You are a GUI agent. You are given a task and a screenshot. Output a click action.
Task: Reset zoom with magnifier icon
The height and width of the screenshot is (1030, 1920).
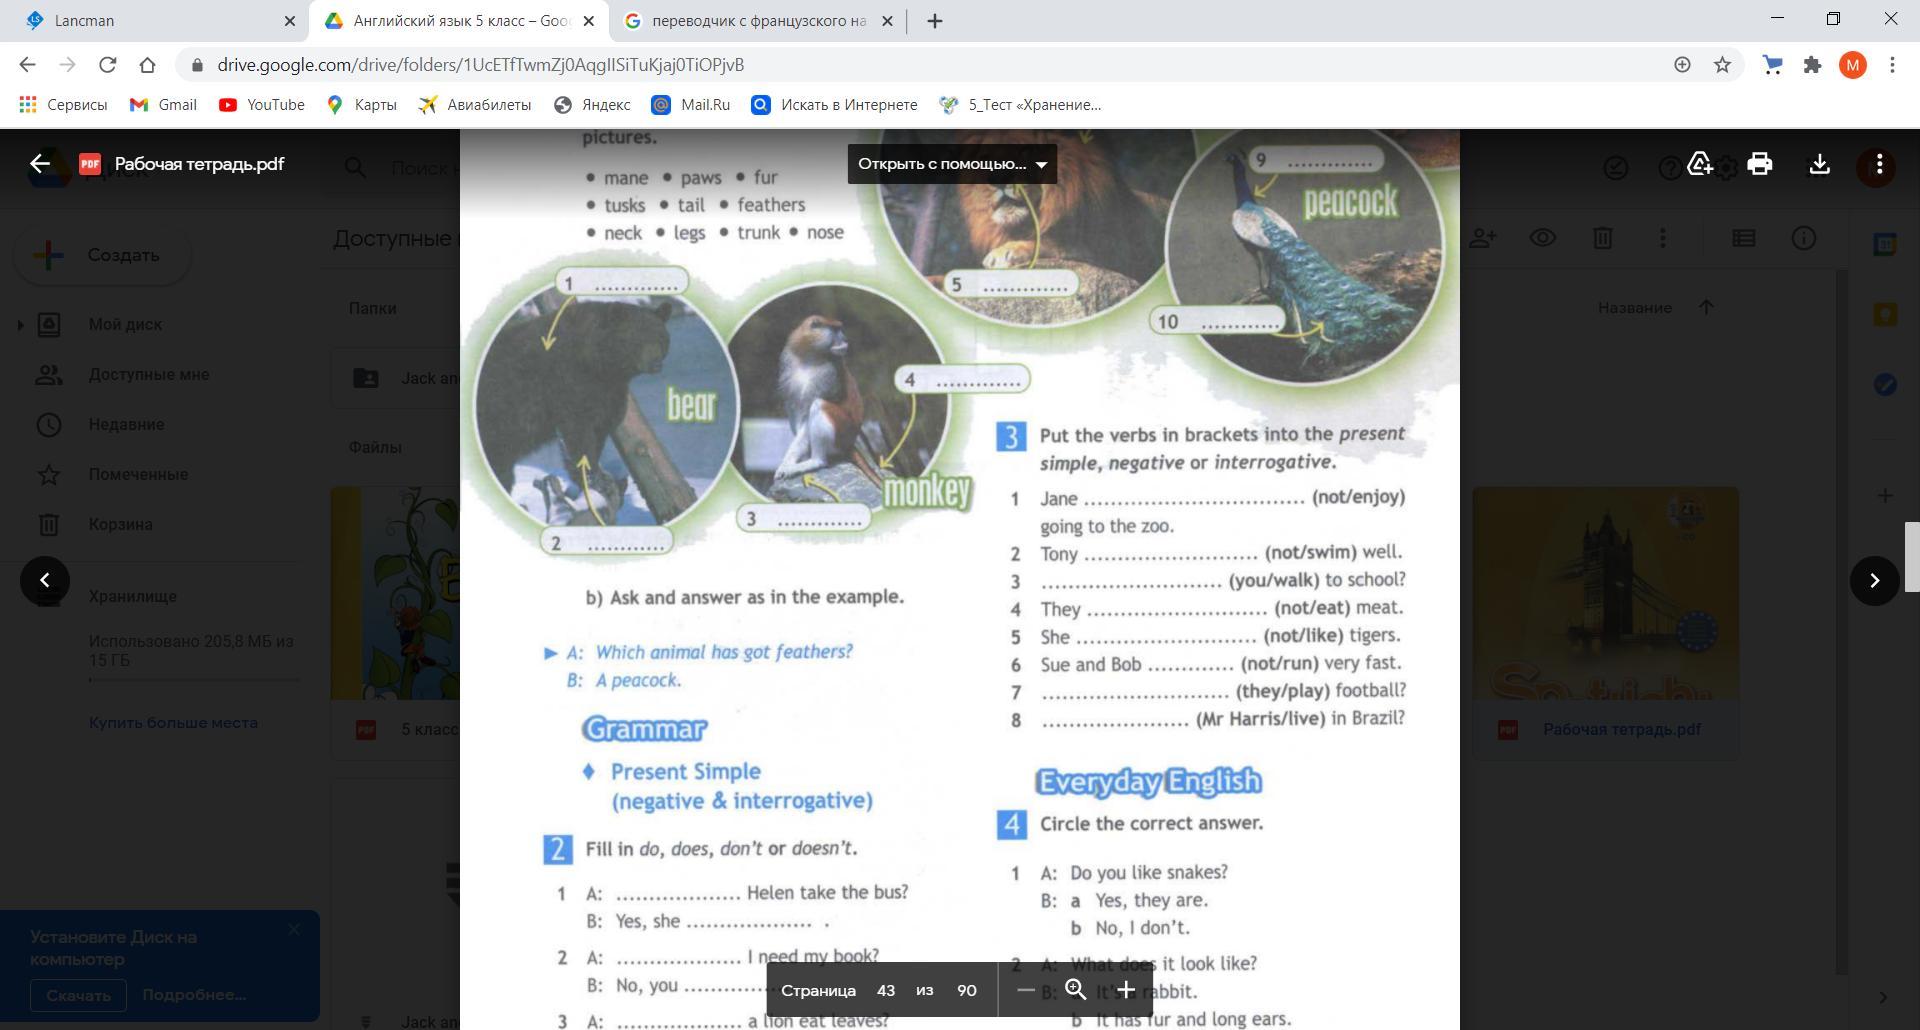tap(1076, 990)
